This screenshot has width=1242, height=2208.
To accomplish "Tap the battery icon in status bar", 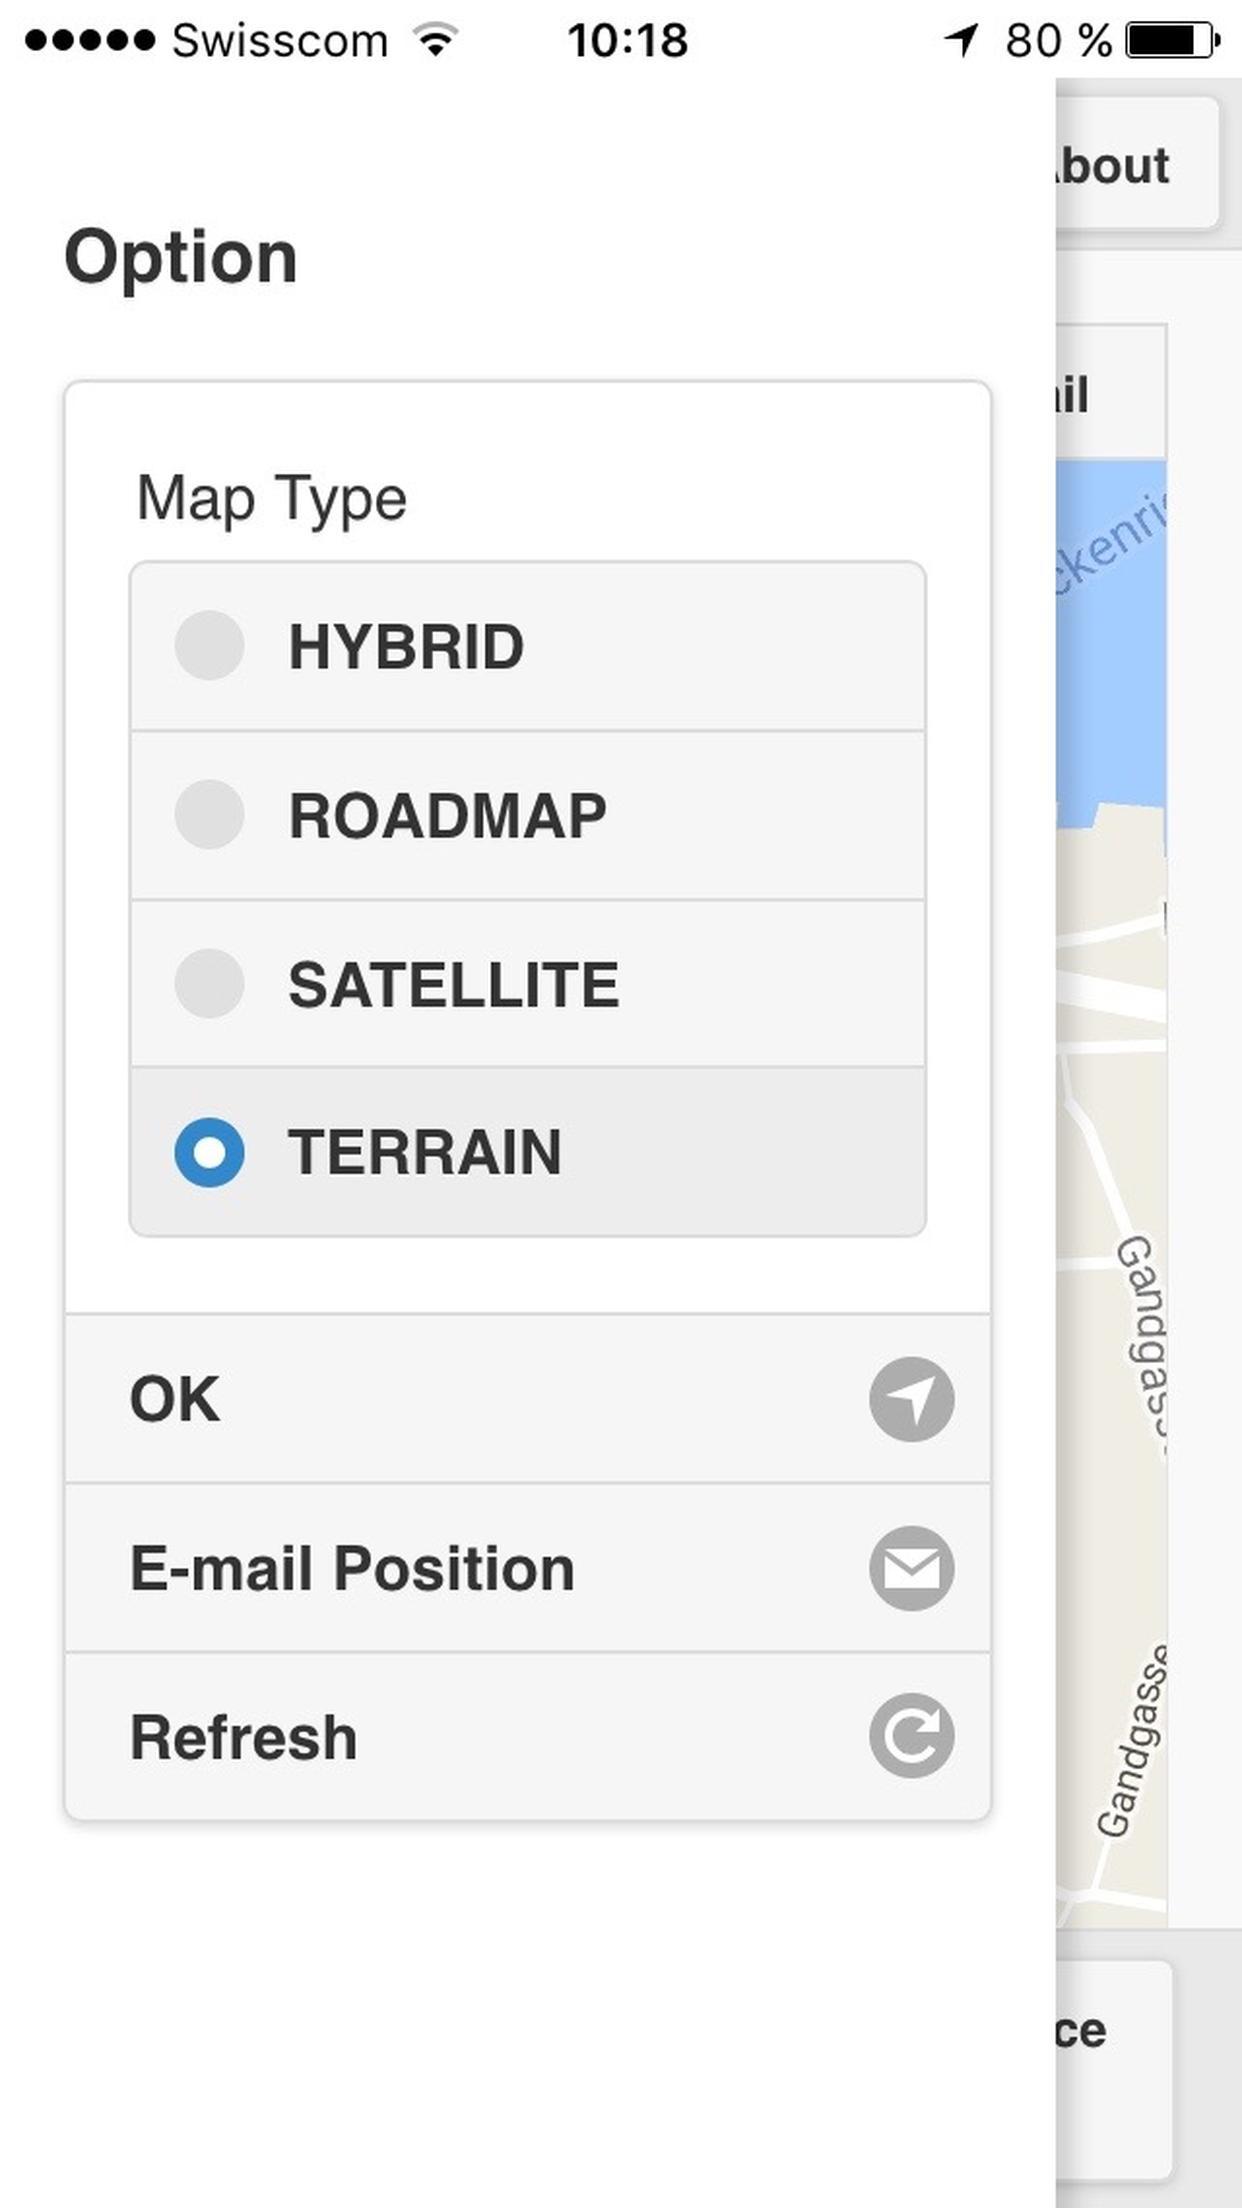I will (1172, 41).
